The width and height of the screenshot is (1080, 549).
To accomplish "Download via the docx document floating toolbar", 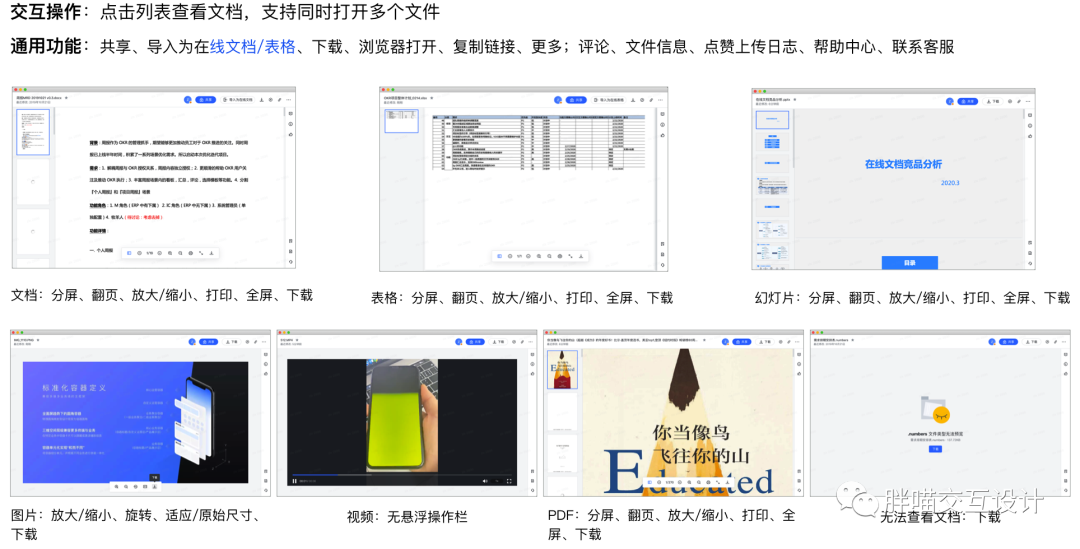I will click(211, 253).
